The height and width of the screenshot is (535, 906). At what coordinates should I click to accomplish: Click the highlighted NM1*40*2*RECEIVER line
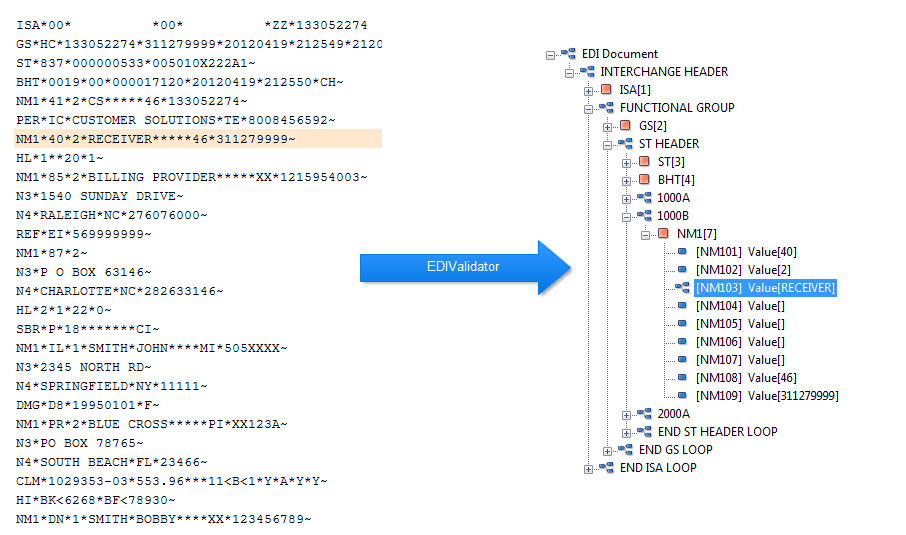(x=198, y=139)
